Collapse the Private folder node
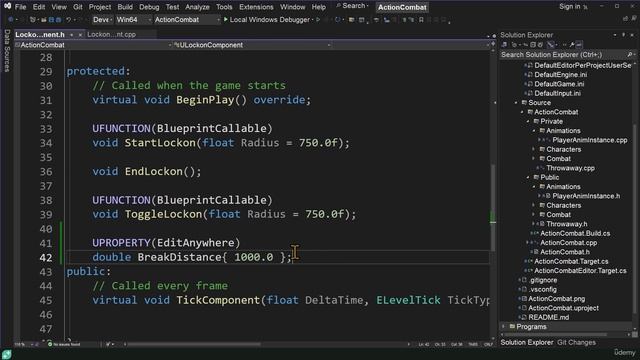Image resolution: width=640 pixels, height=360 pixels. pyautogui.click(x=528, y=121)
